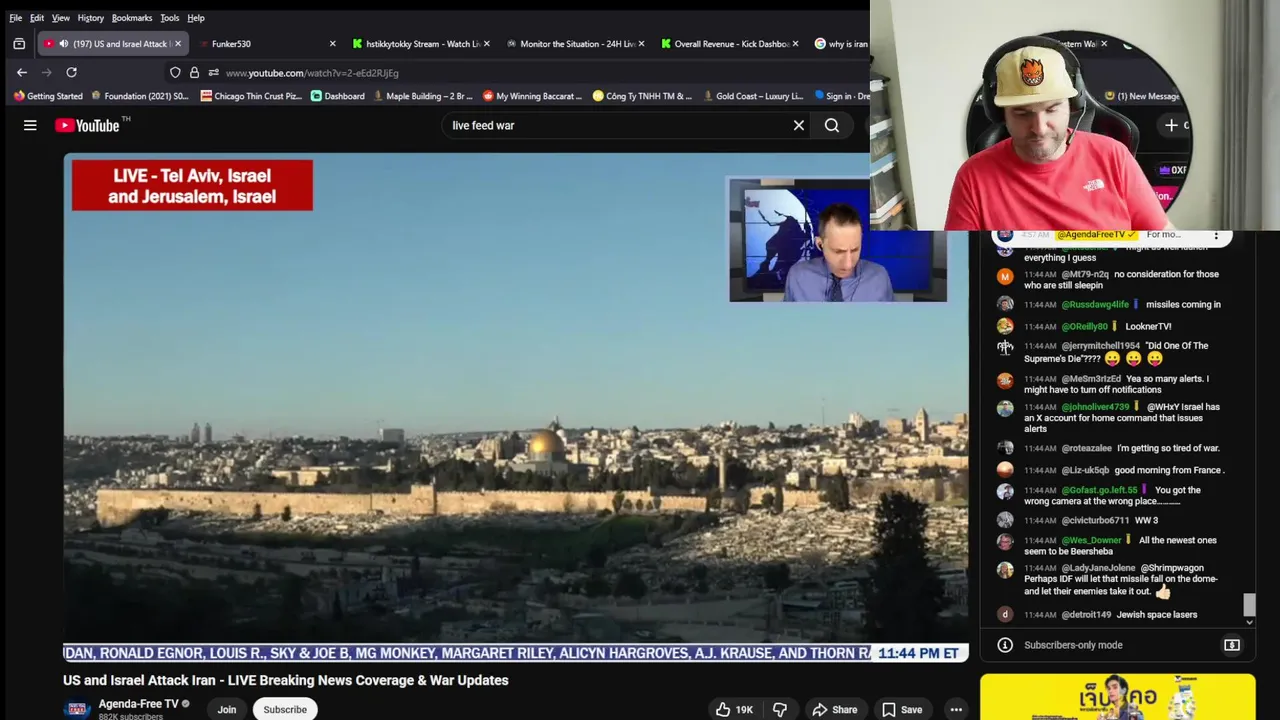
Task: Reload the page with the refresh icon
Action: coord(71,72)
